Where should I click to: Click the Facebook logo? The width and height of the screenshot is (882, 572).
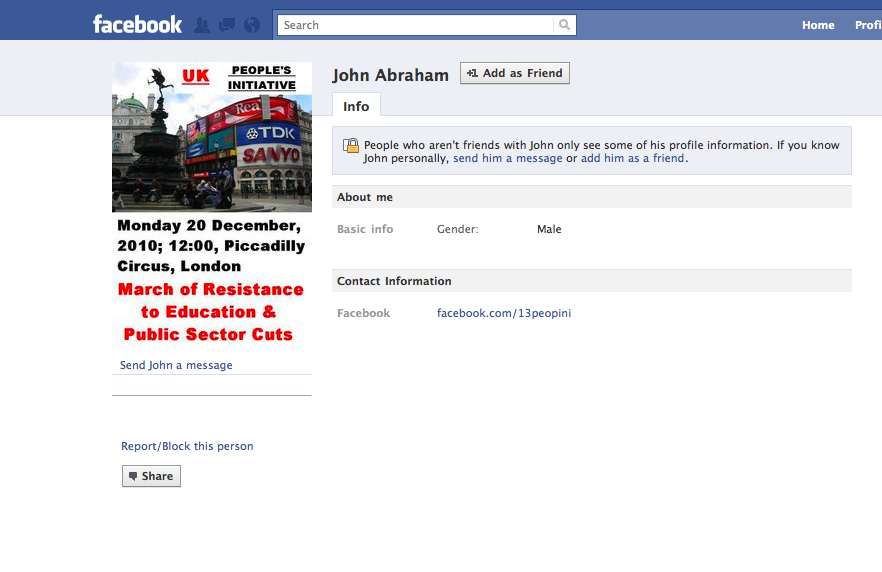click(x=137, y=24)
